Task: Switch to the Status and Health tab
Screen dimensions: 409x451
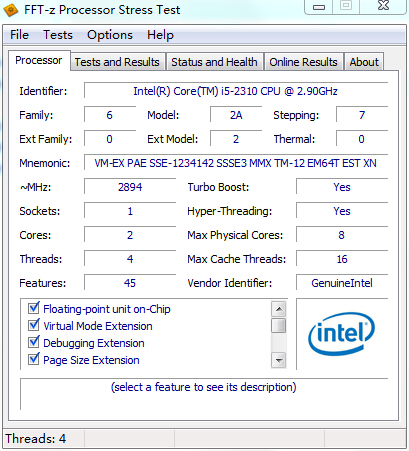Action: [x=214, y=62]
